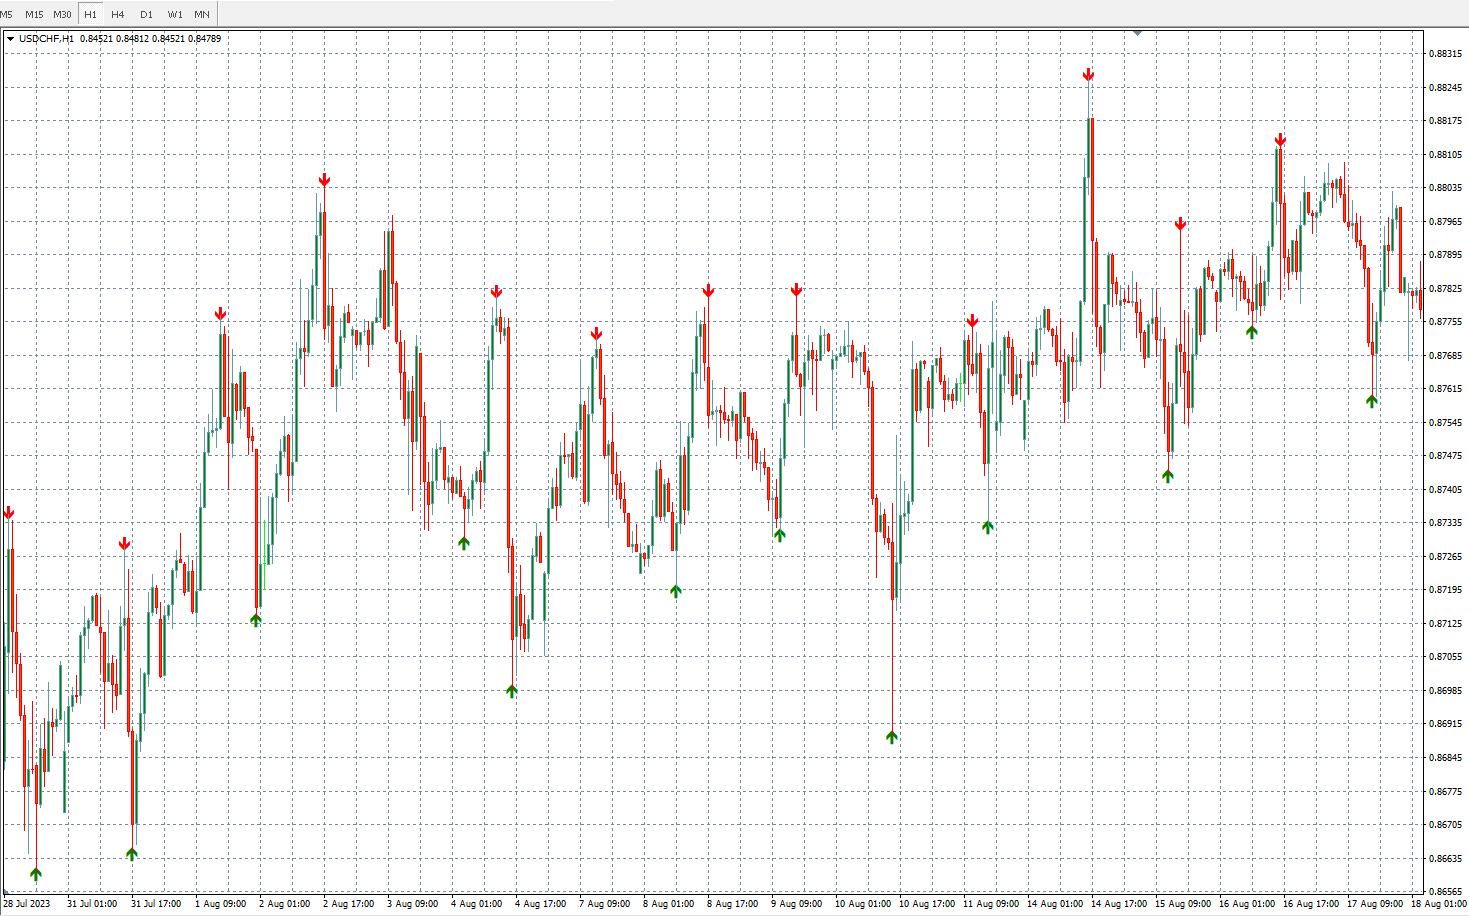Switch chart to D1 timeframe
The image size is (1469, 916).
[x=146, y=14]
